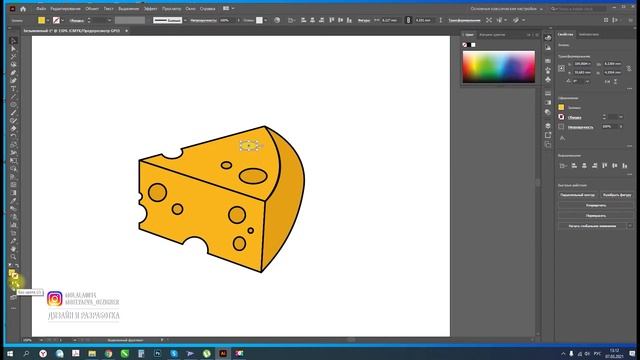Close the open document tab
640x360 pixels.
(127, 31)
